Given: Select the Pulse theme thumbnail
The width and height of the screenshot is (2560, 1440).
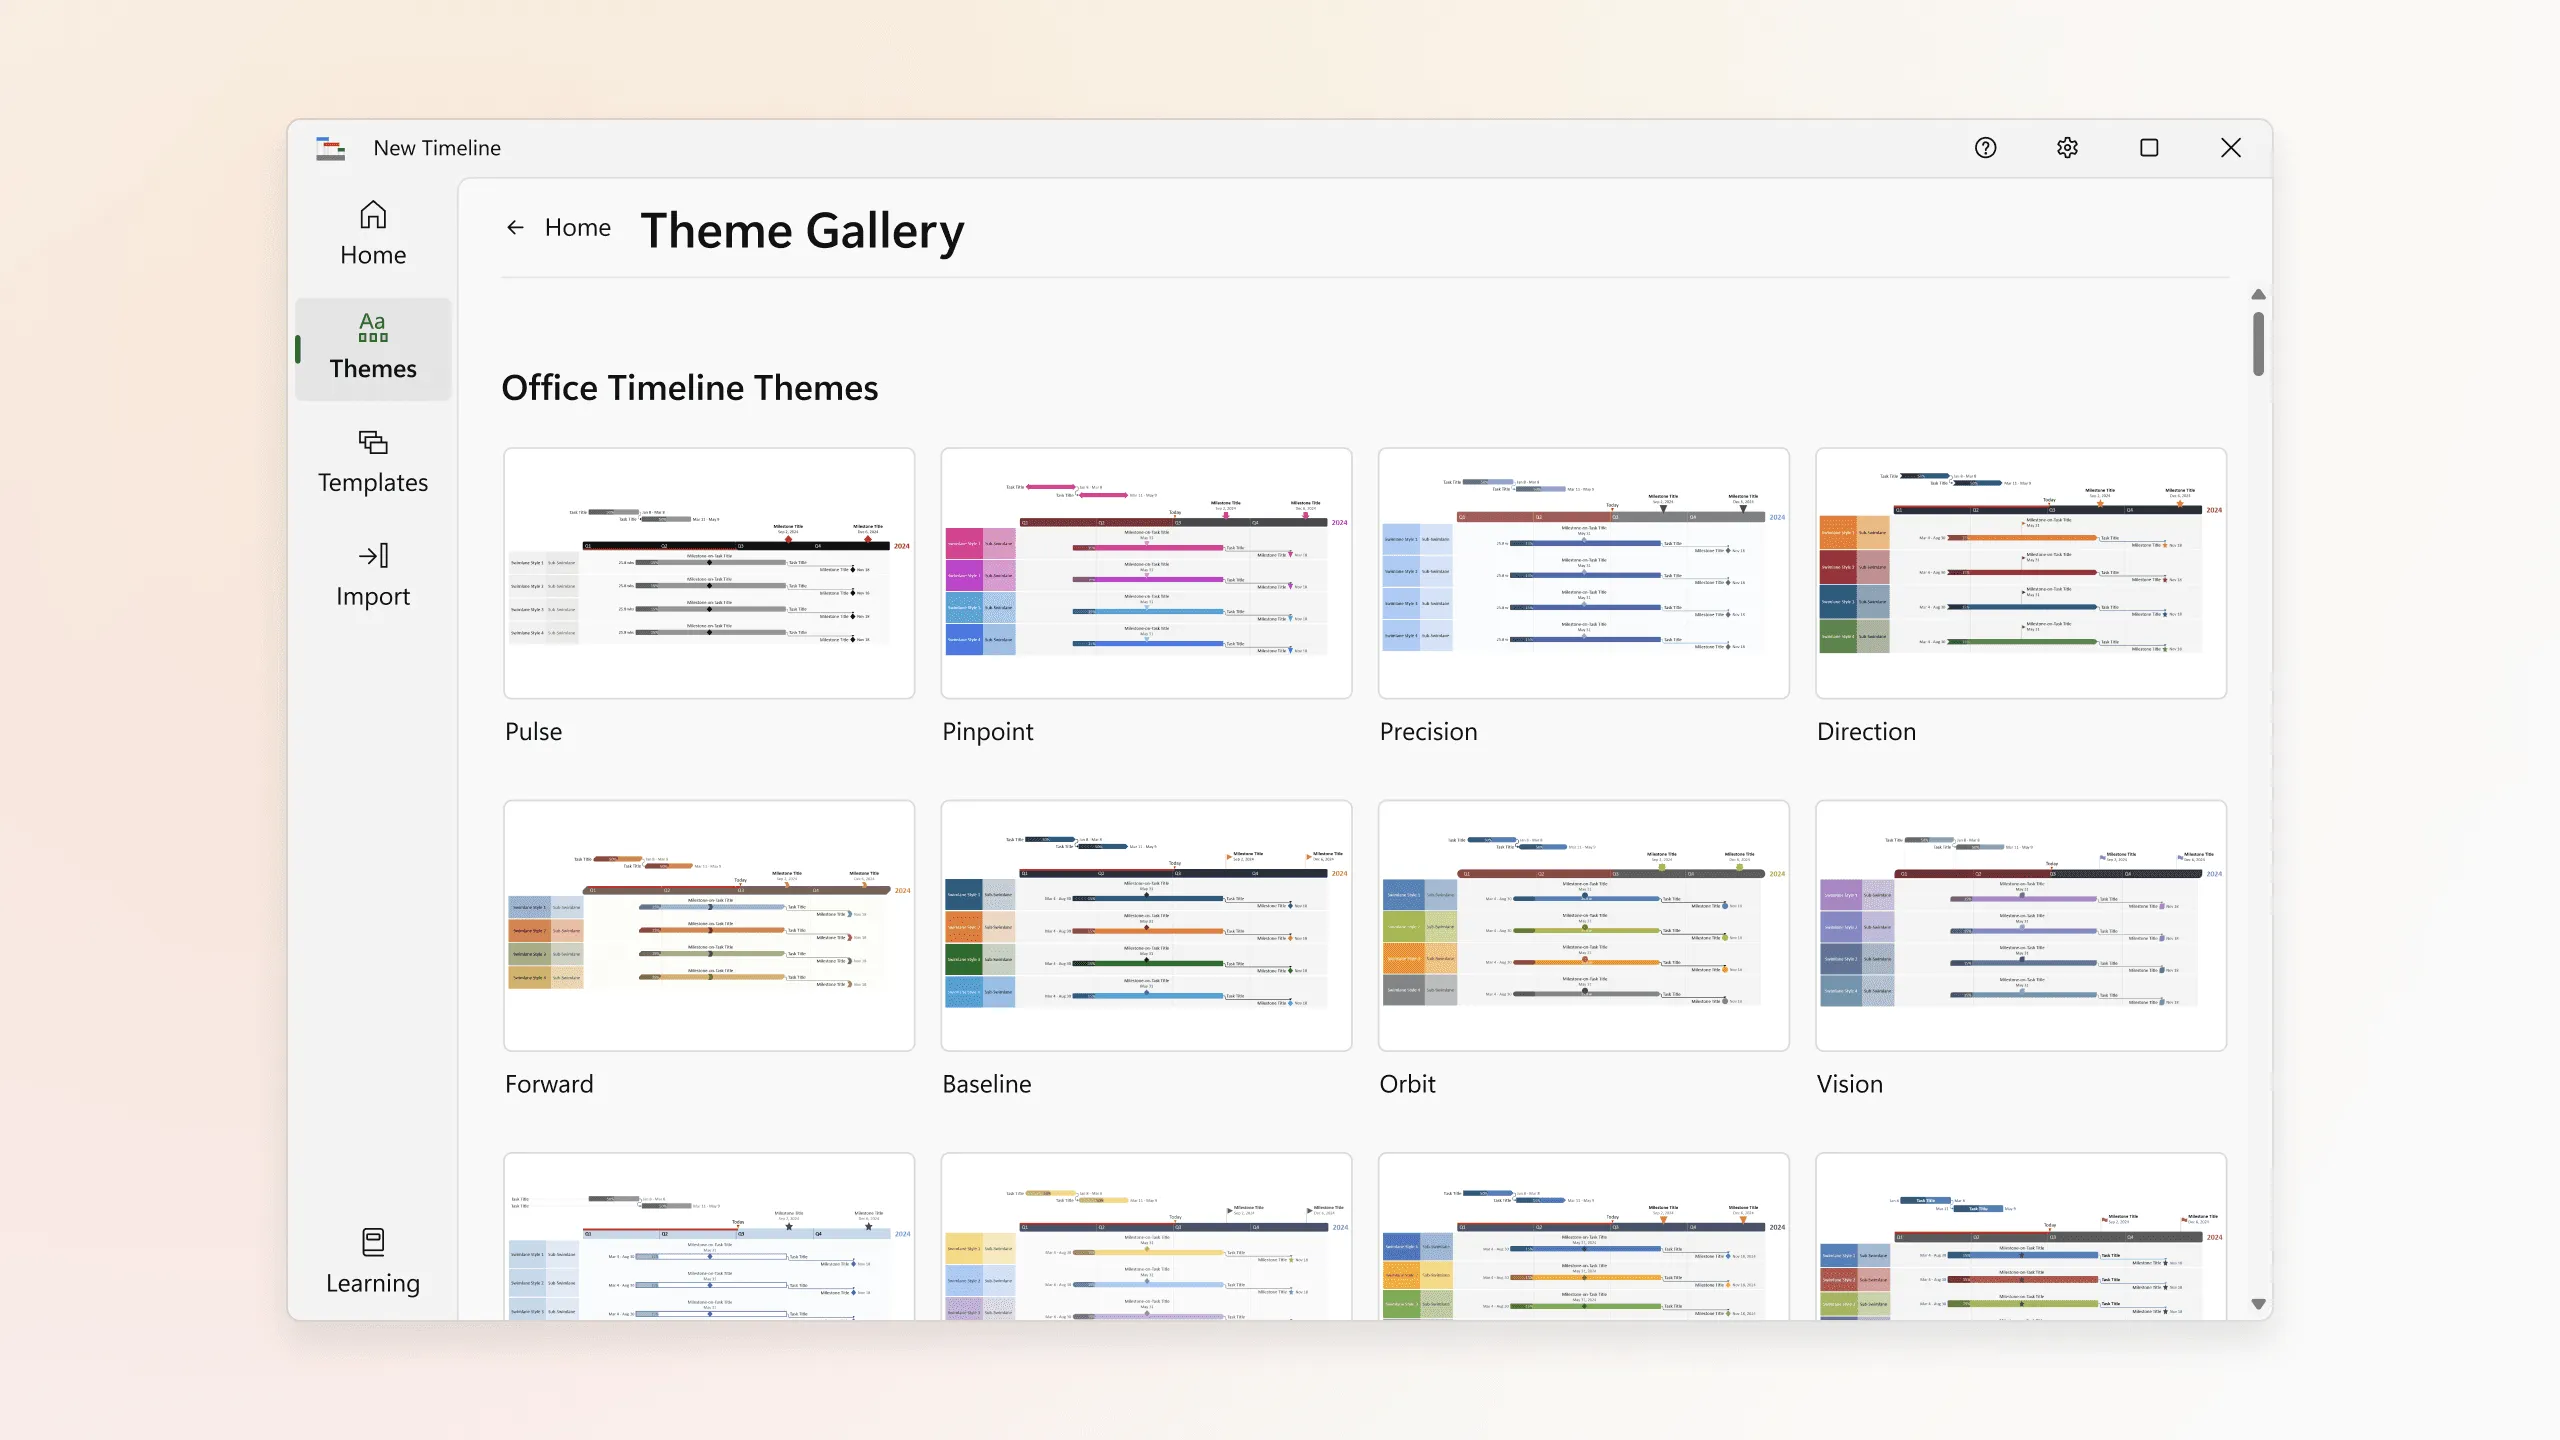Looking at the screenshot, I should [709, 573].
